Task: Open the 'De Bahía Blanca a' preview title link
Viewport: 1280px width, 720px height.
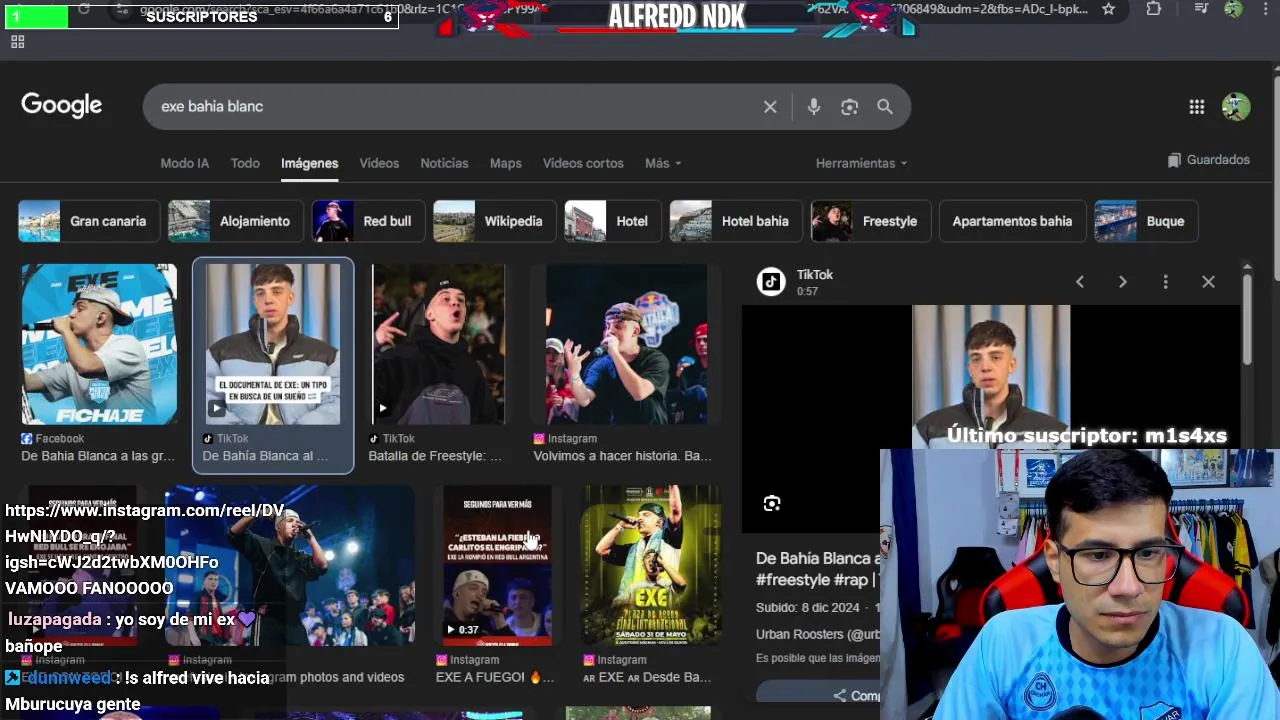Action: pyautogui.click(x=818, y=568)
